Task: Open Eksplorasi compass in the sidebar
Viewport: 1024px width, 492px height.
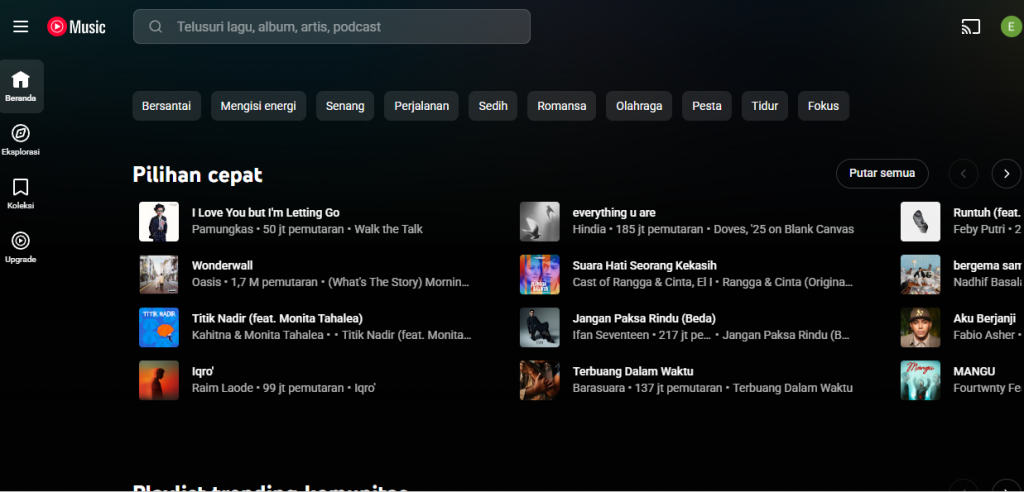Action: pos(21,140)
